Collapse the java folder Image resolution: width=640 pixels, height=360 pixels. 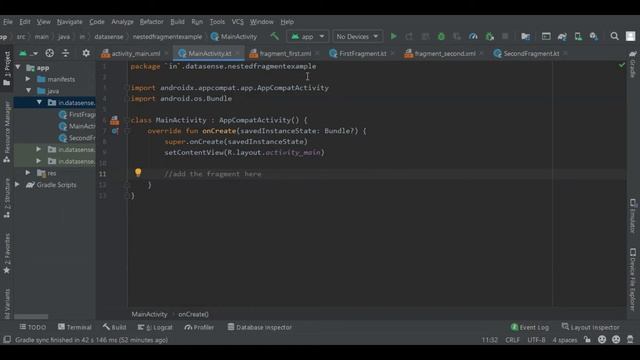(x=28, y=91)
